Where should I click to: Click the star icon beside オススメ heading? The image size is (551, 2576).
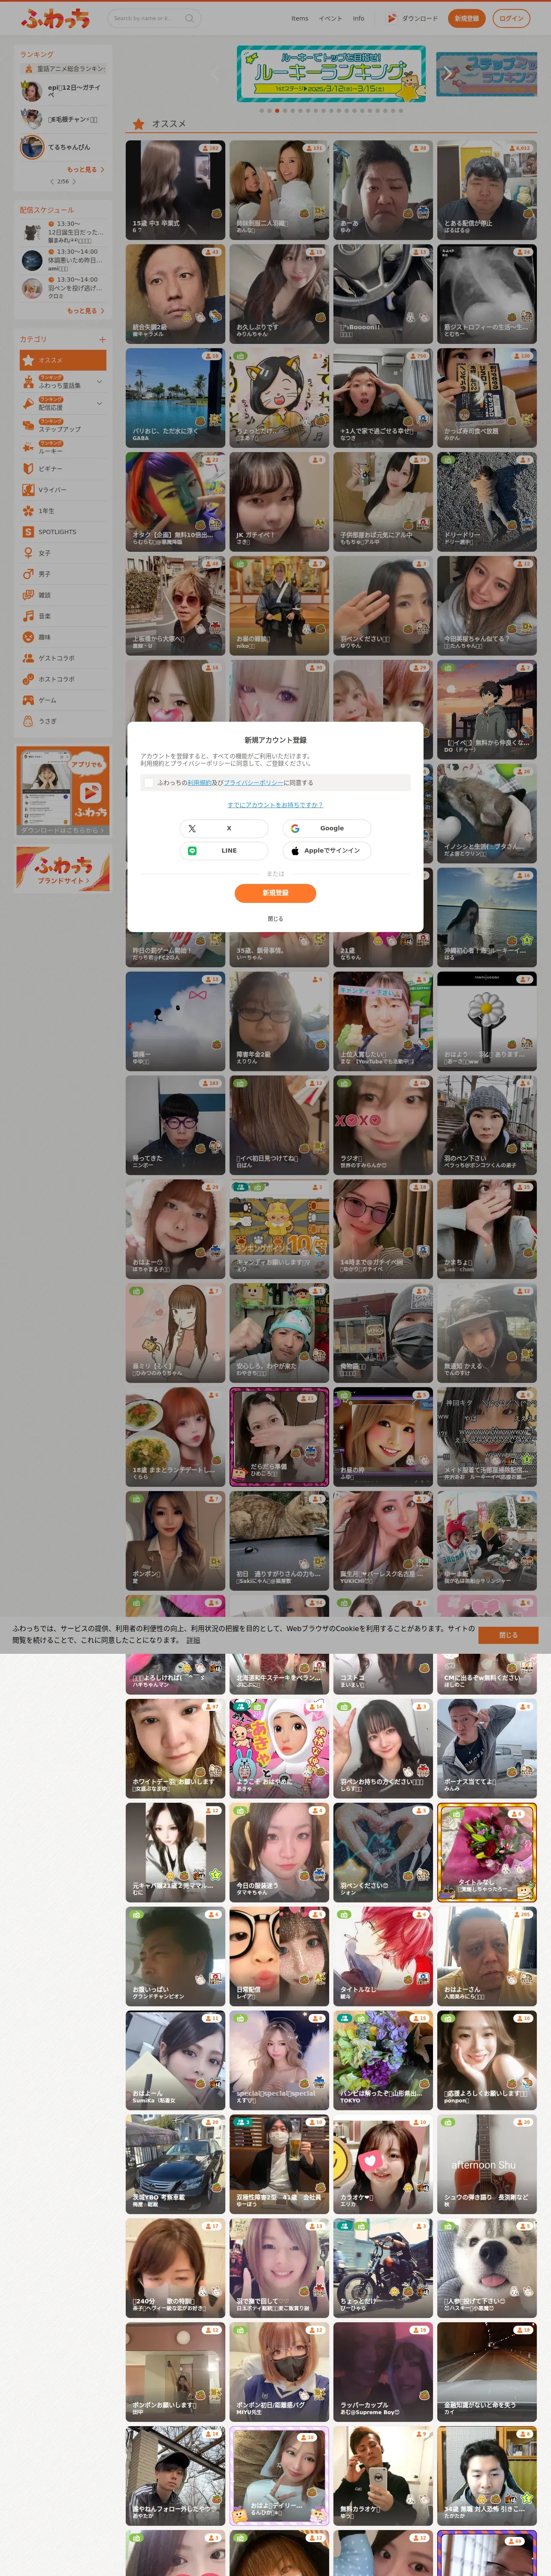(139, 124)
